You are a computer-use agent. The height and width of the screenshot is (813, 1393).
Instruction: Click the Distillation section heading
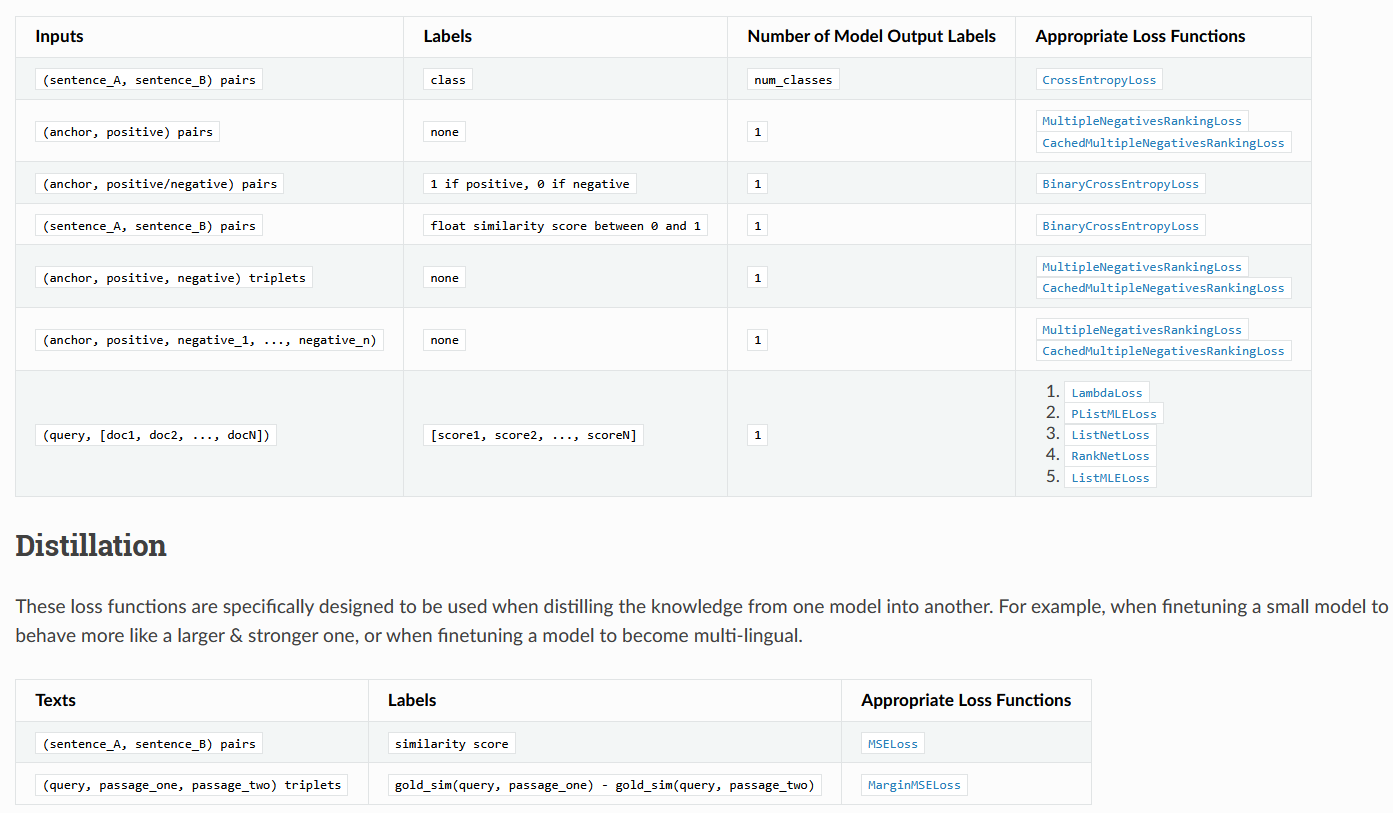click(91, 546)
